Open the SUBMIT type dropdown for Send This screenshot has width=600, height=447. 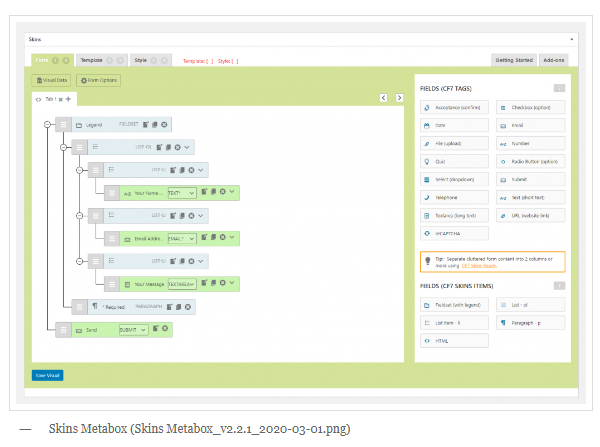[131, 329]
